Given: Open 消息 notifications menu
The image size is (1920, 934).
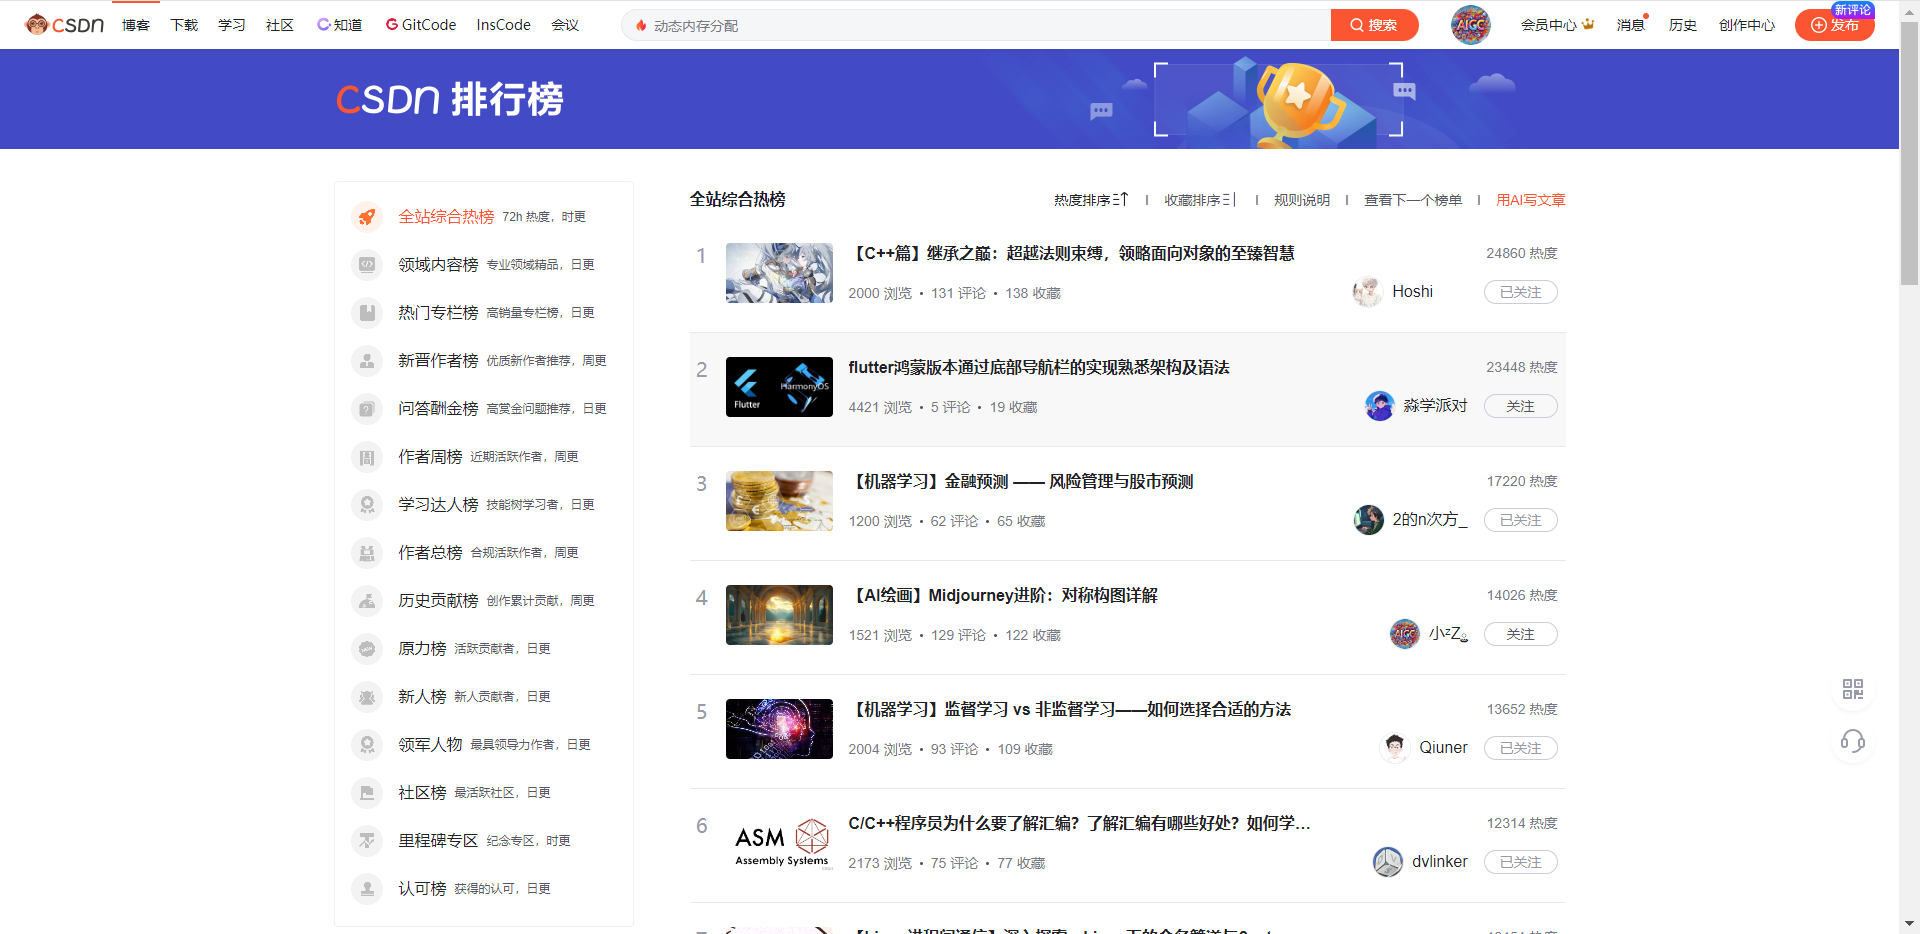Looking at the screenshot, I should pos(1631,25).
